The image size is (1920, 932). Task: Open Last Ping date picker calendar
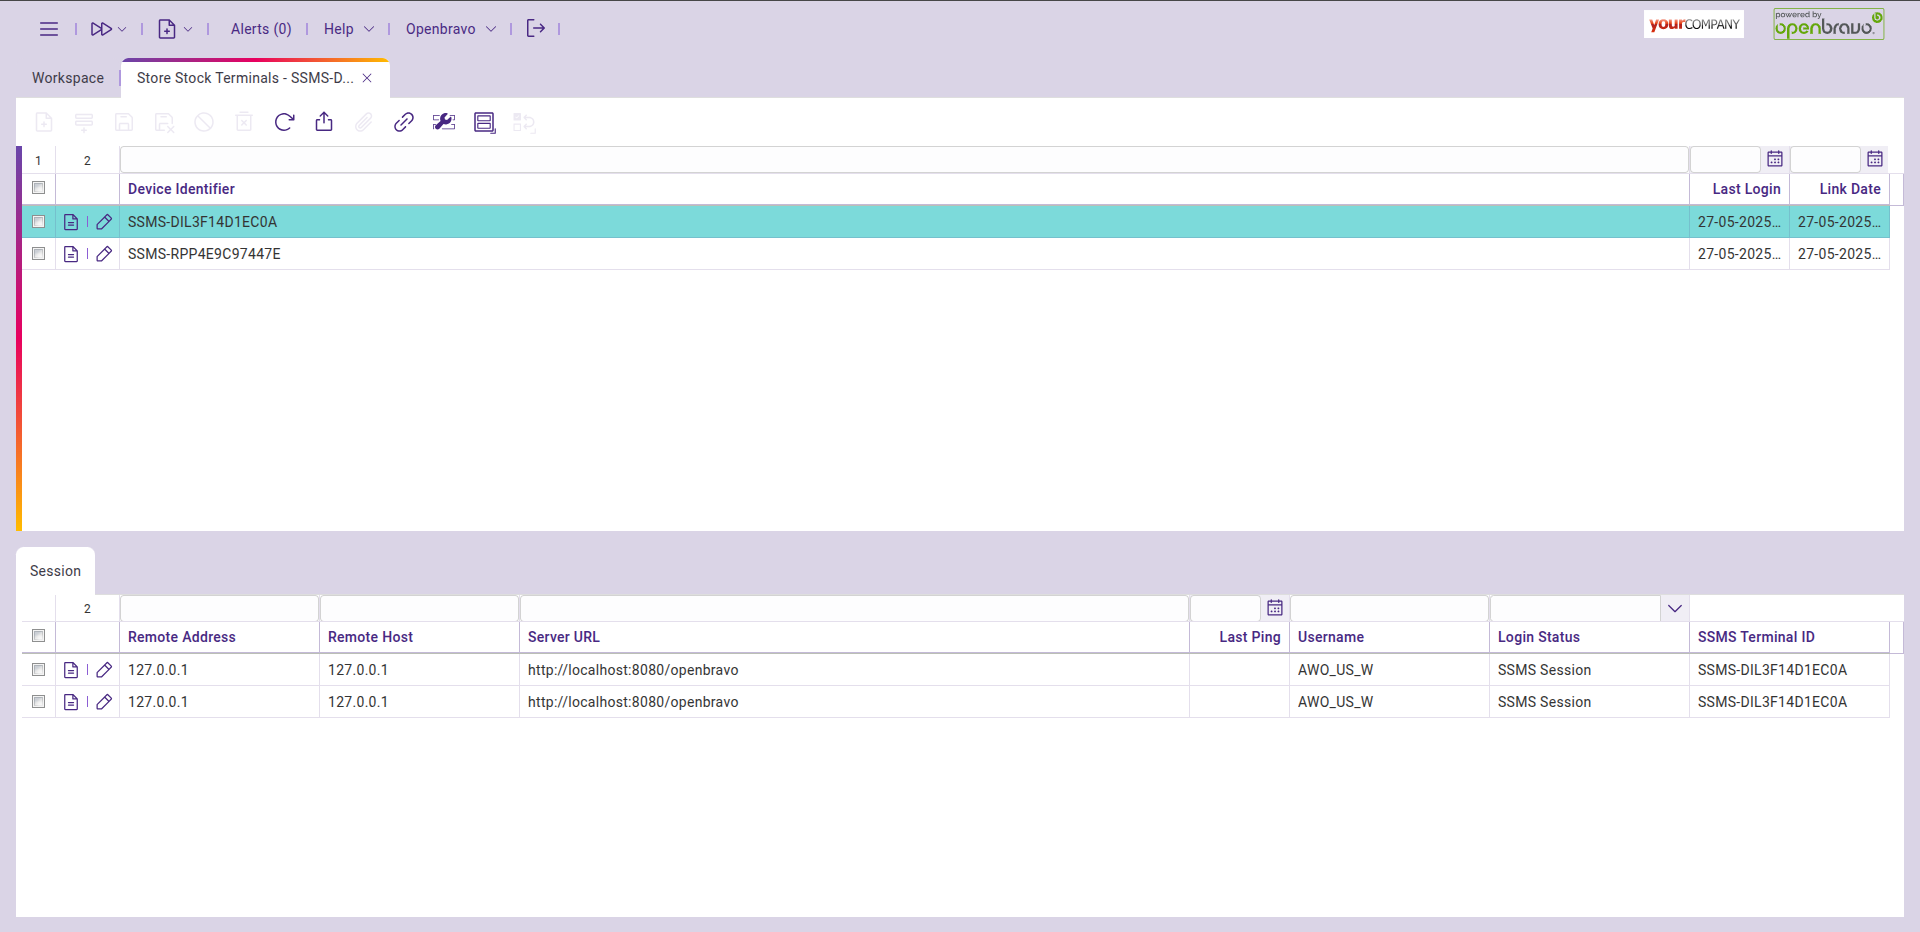[1275, 608]
